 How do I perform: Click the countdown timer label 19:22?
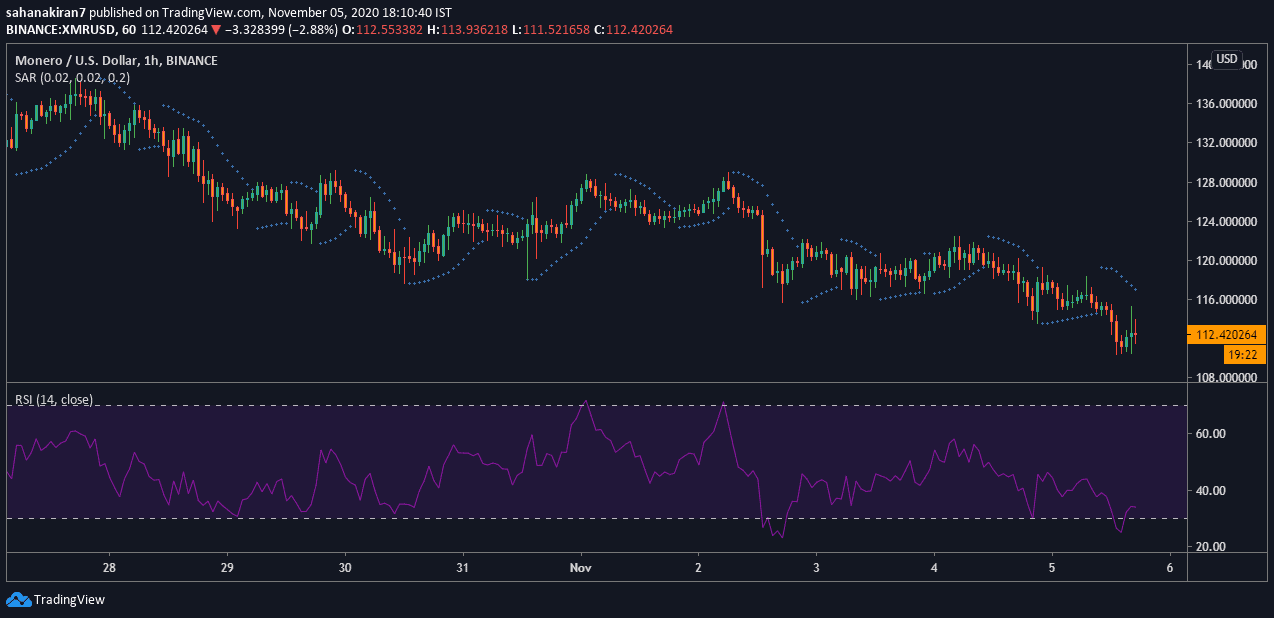[x=1245, y=354]
